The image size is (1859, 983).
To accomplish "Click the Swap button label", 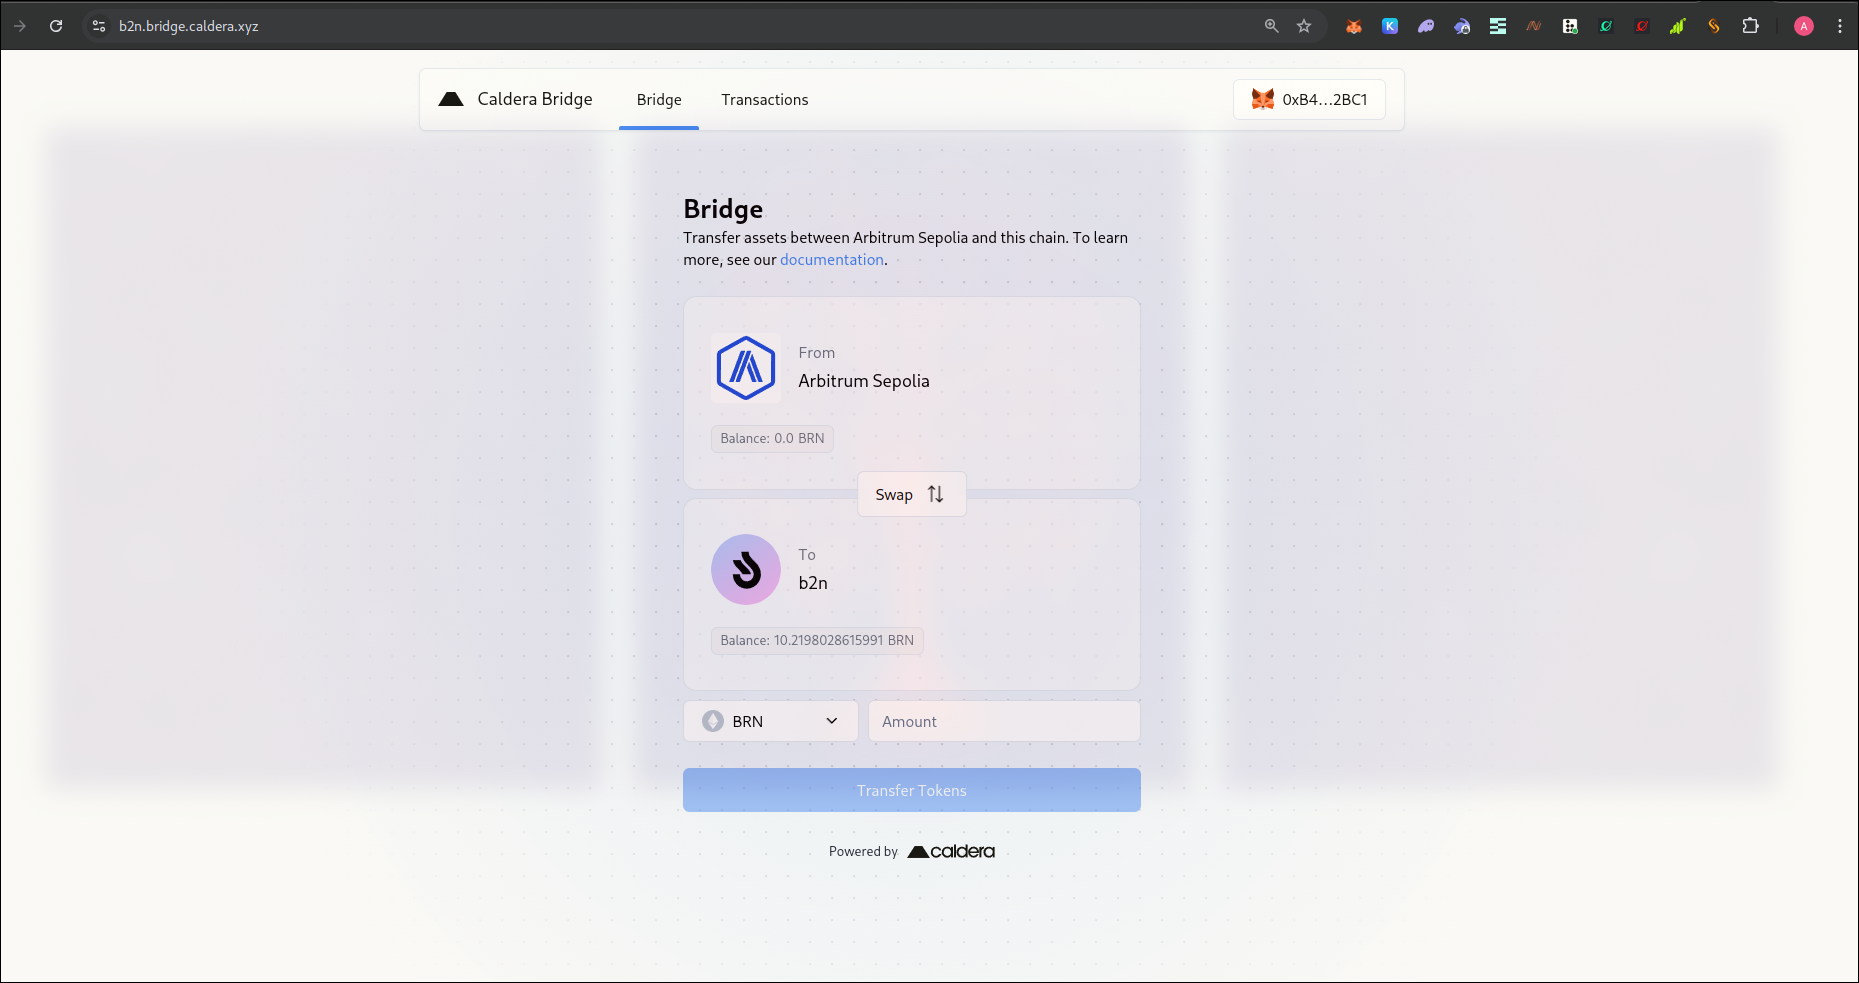I will (x=894, y=495).
